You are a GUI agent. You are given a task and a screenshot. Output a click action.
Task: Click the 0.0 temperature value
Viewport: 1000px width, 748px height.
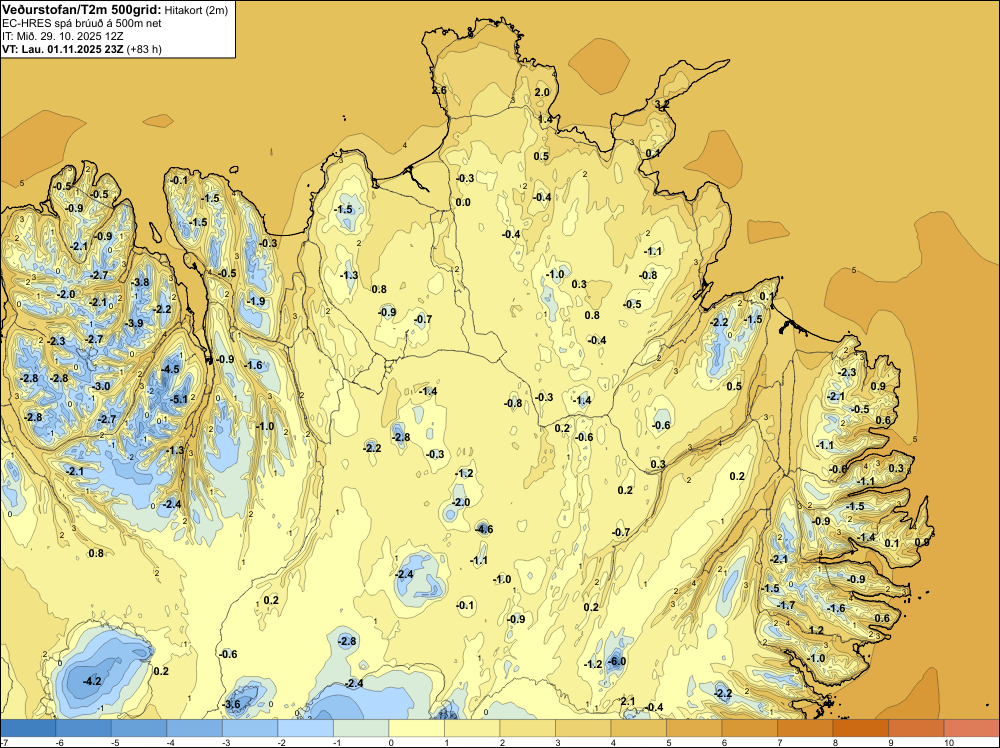463,202
